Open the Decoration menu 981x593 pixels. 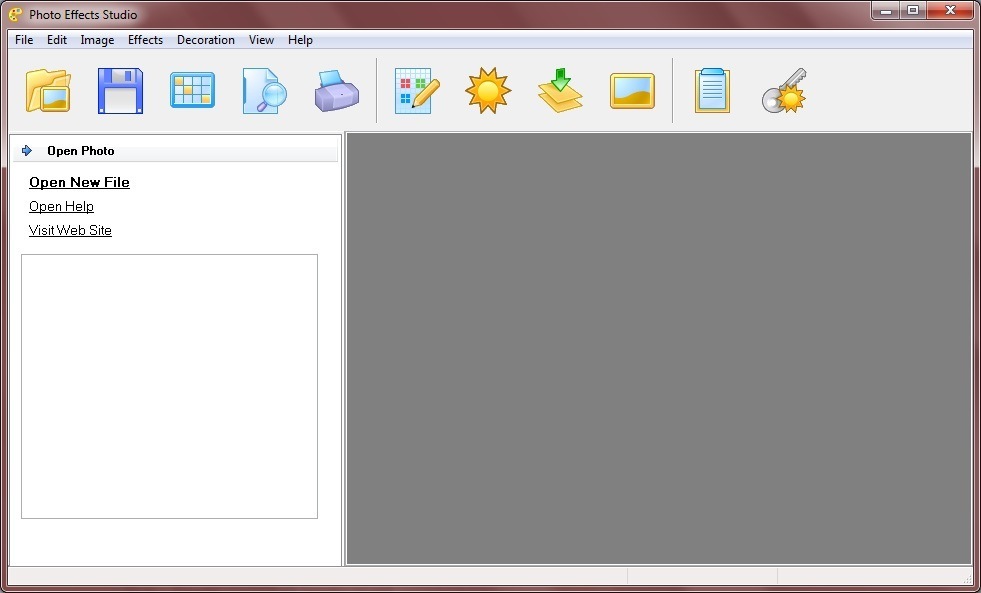[205, 40]
